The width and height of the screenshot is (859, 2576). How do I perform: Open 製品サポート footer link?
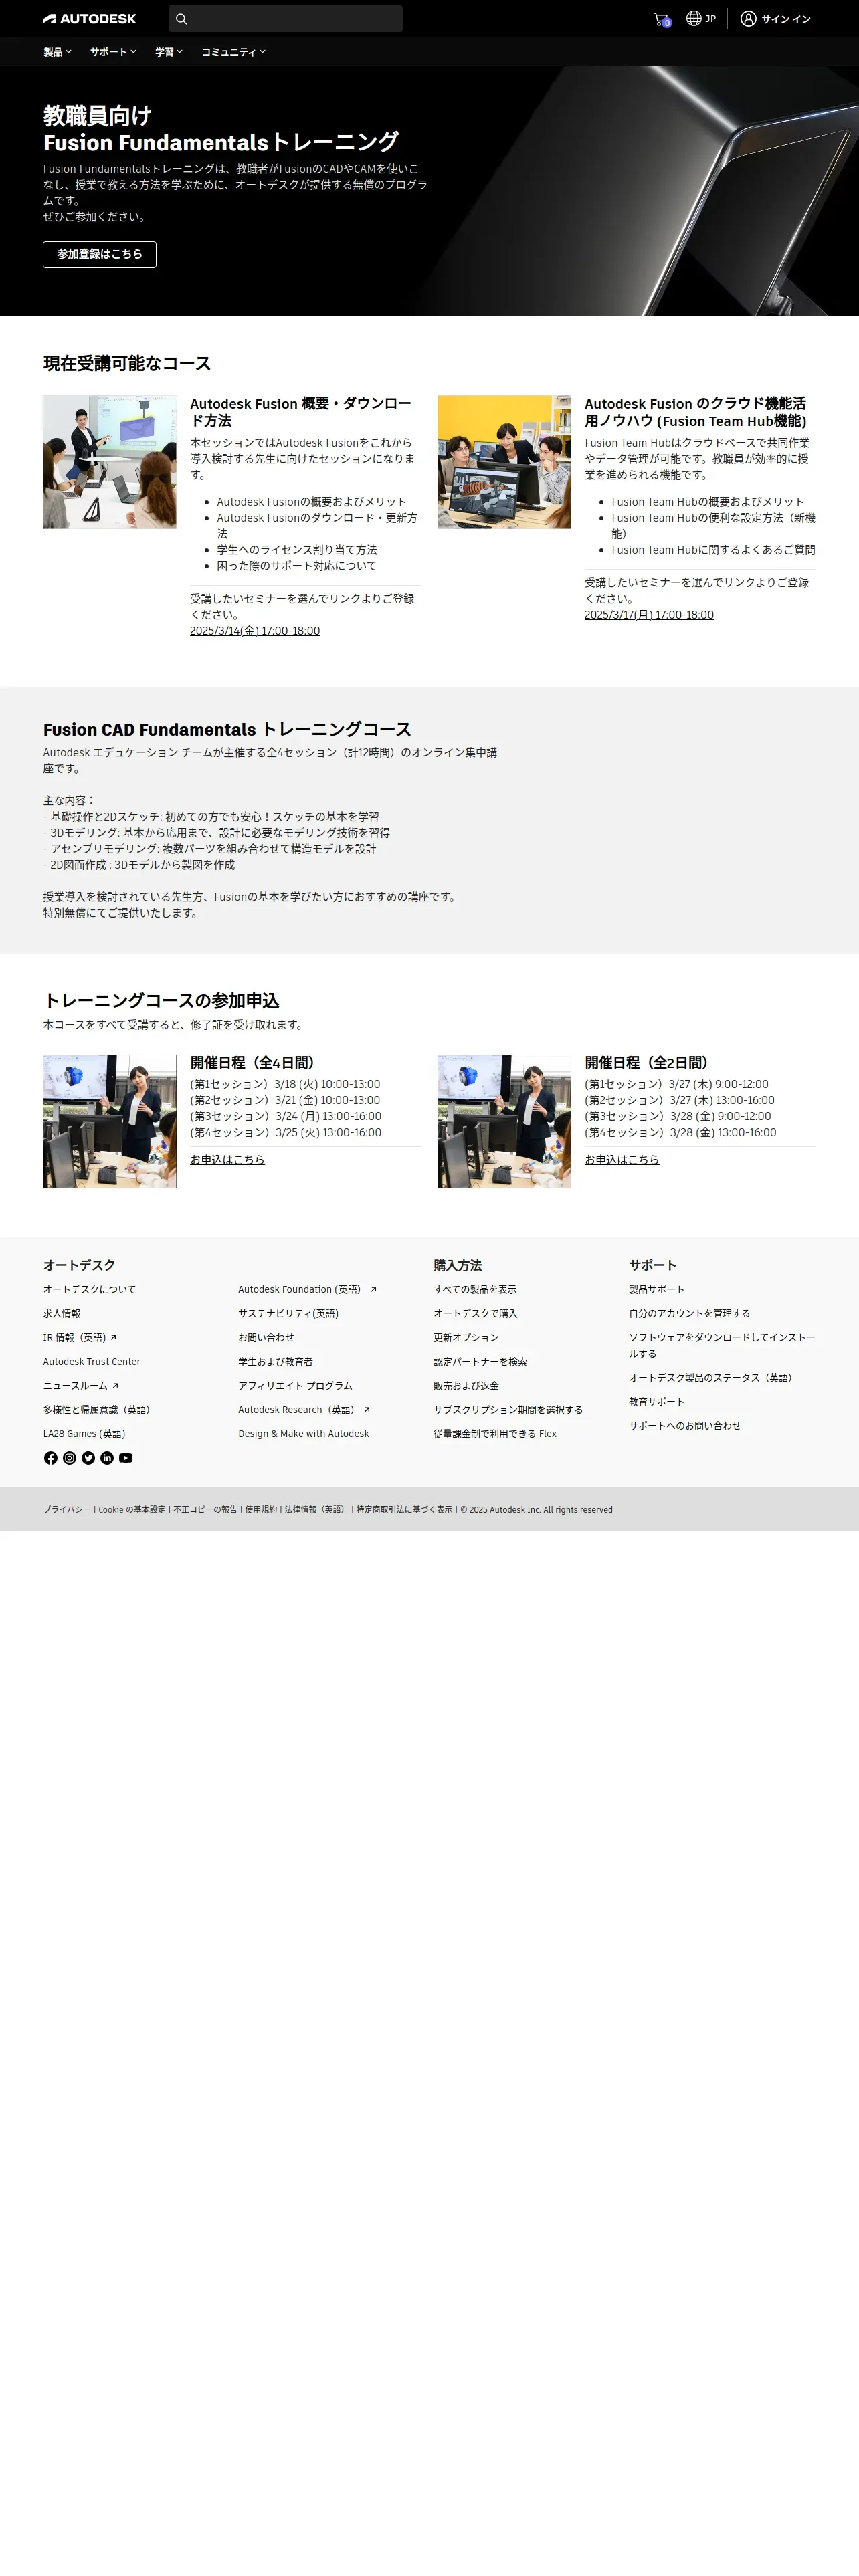(x=657, y=1290)
